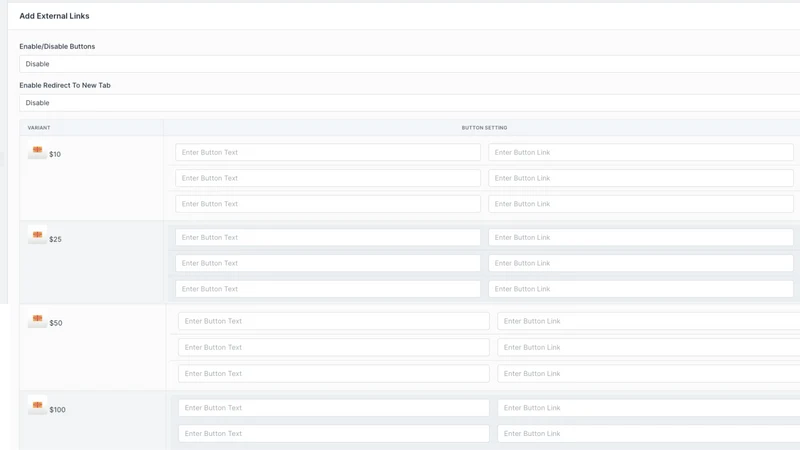800x450 pixels.
Task: Click the $50 variant label
Action: [56, 323]
